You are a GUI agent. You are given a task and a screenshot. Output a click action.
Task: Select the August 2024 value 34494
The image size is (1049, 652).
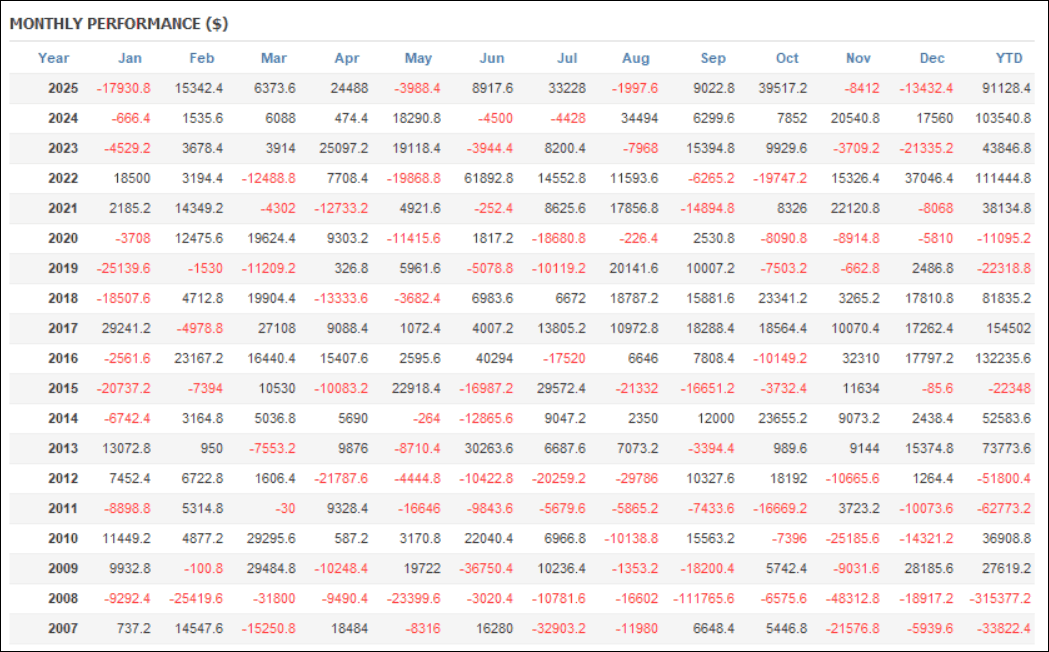tap(638, 118)
